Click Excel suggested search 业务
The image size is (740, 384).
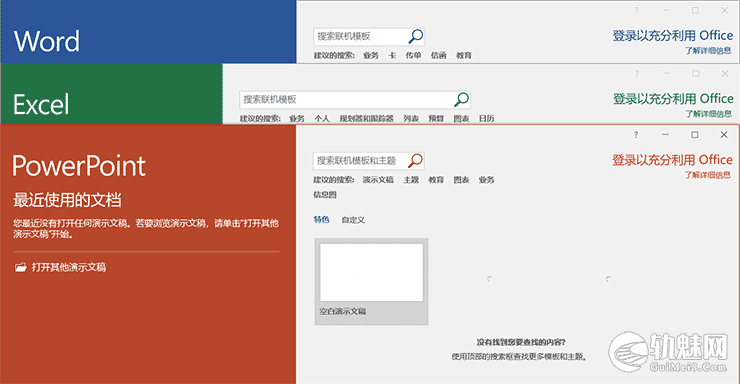tap(297, 118)
